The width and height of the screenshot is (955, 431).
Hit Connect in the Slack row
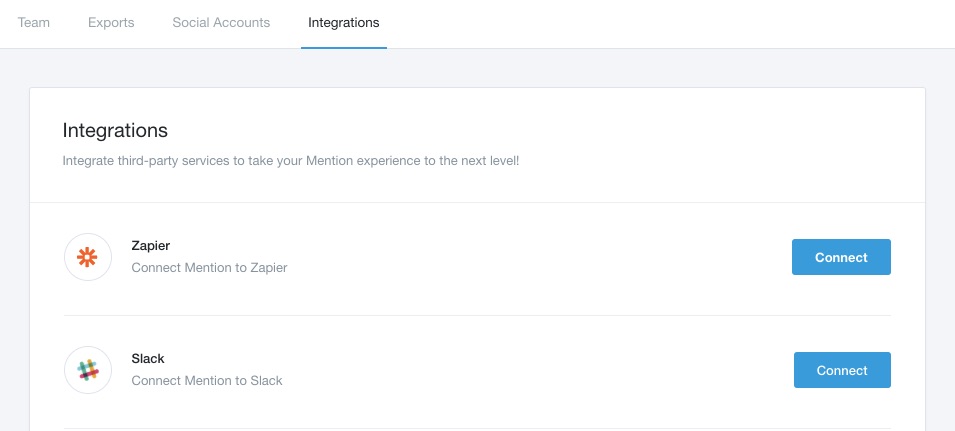(842, 370)
